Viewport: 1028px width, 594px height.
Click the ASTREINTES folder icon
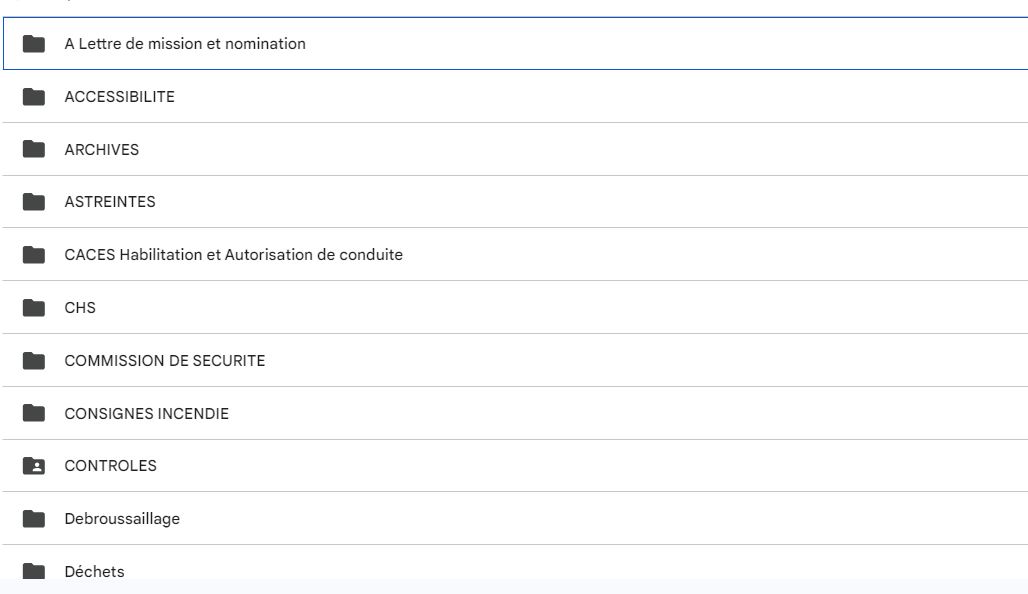click(33, 202)
